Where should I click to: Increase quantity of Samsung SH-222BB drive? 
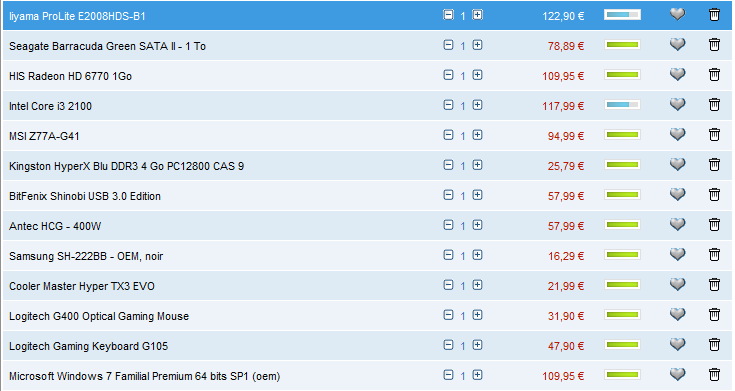(x=477, y=255)
